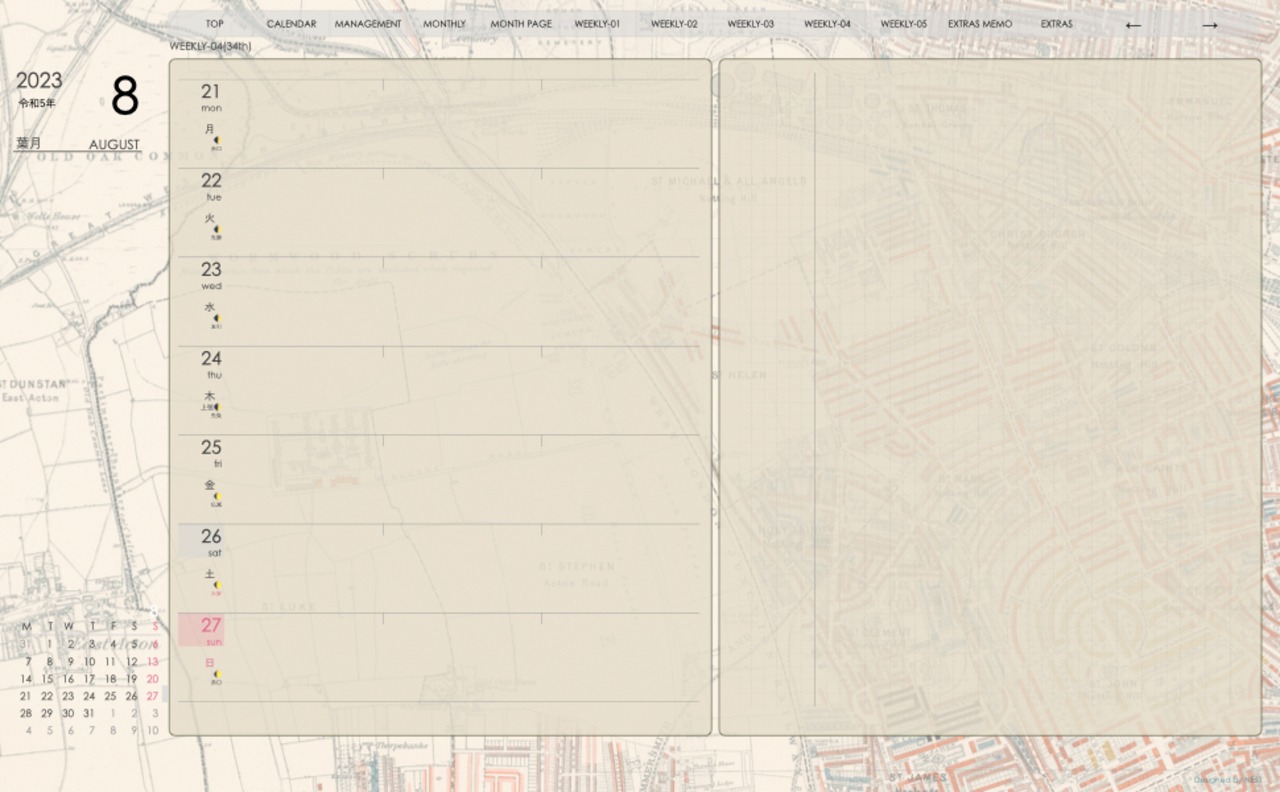
Task: Select the WEEKLY-01 tab
Action: [x=597, y=24]
